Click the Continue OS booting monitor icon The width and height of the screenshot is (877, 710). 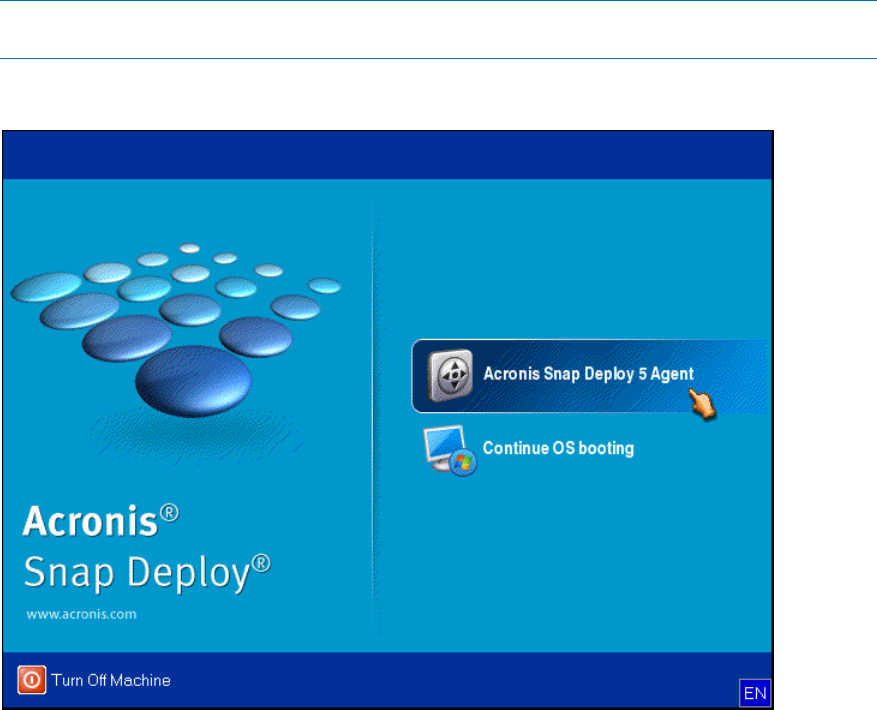[x=444, y=448]
